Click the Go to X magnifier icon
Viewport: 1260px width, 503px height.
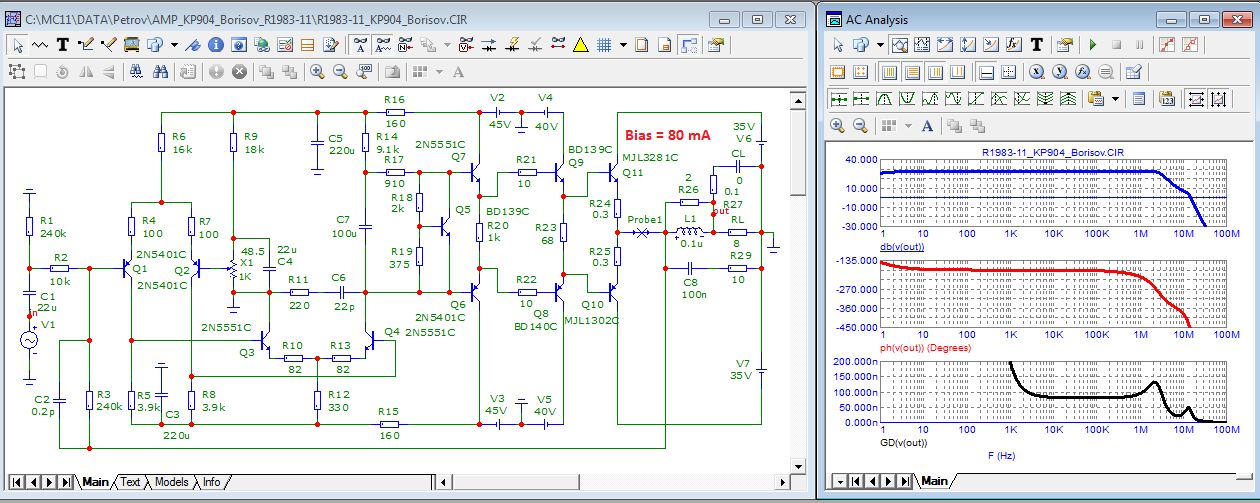pyautogui.click(x=1037, y=72)
